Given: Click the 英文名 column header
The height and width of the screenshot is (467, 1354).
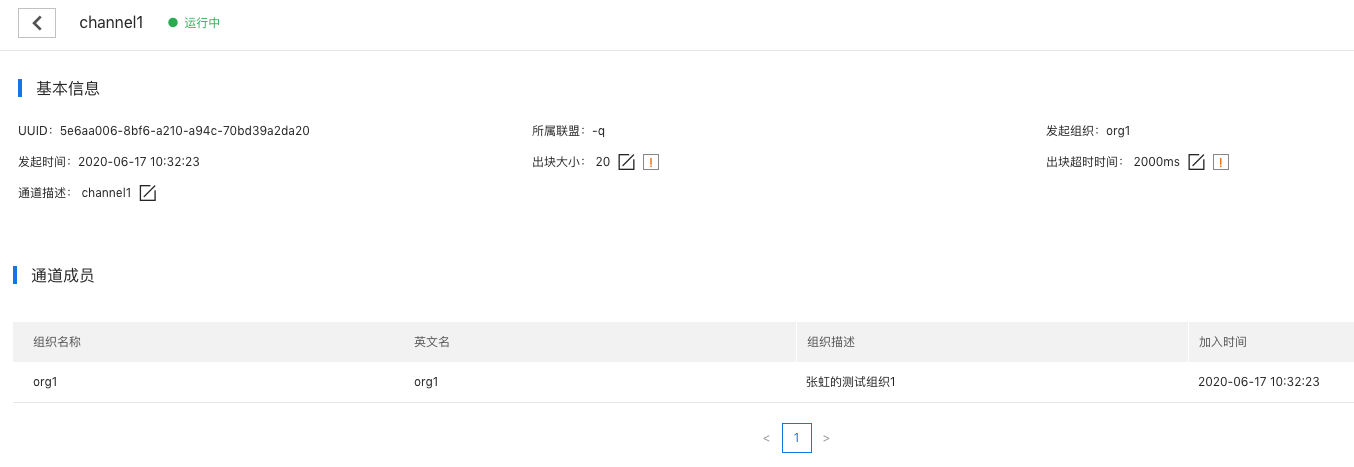Looking at the screenshot, I should [x=432, y=342].
